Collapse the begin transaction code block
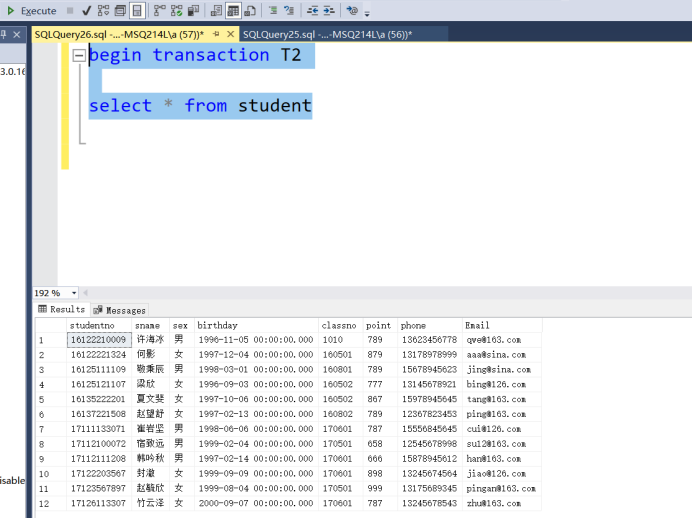The height and width of the screenshot is (519, 692). 79,55
